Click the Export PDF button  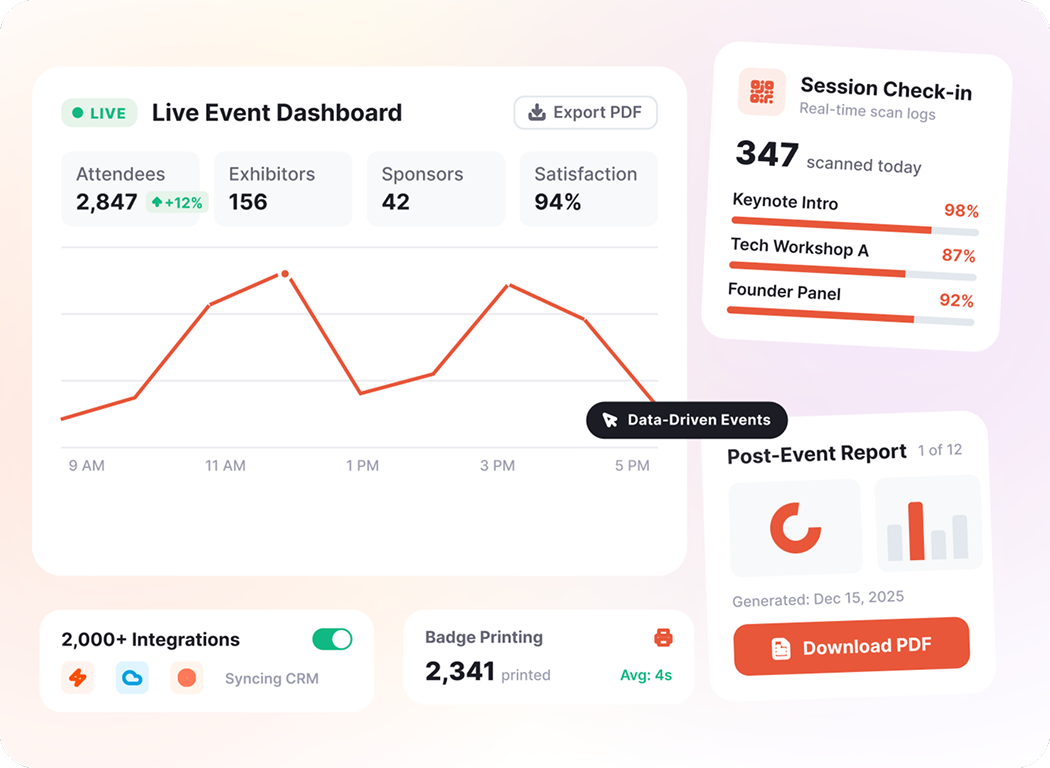(x=585, y=112)
